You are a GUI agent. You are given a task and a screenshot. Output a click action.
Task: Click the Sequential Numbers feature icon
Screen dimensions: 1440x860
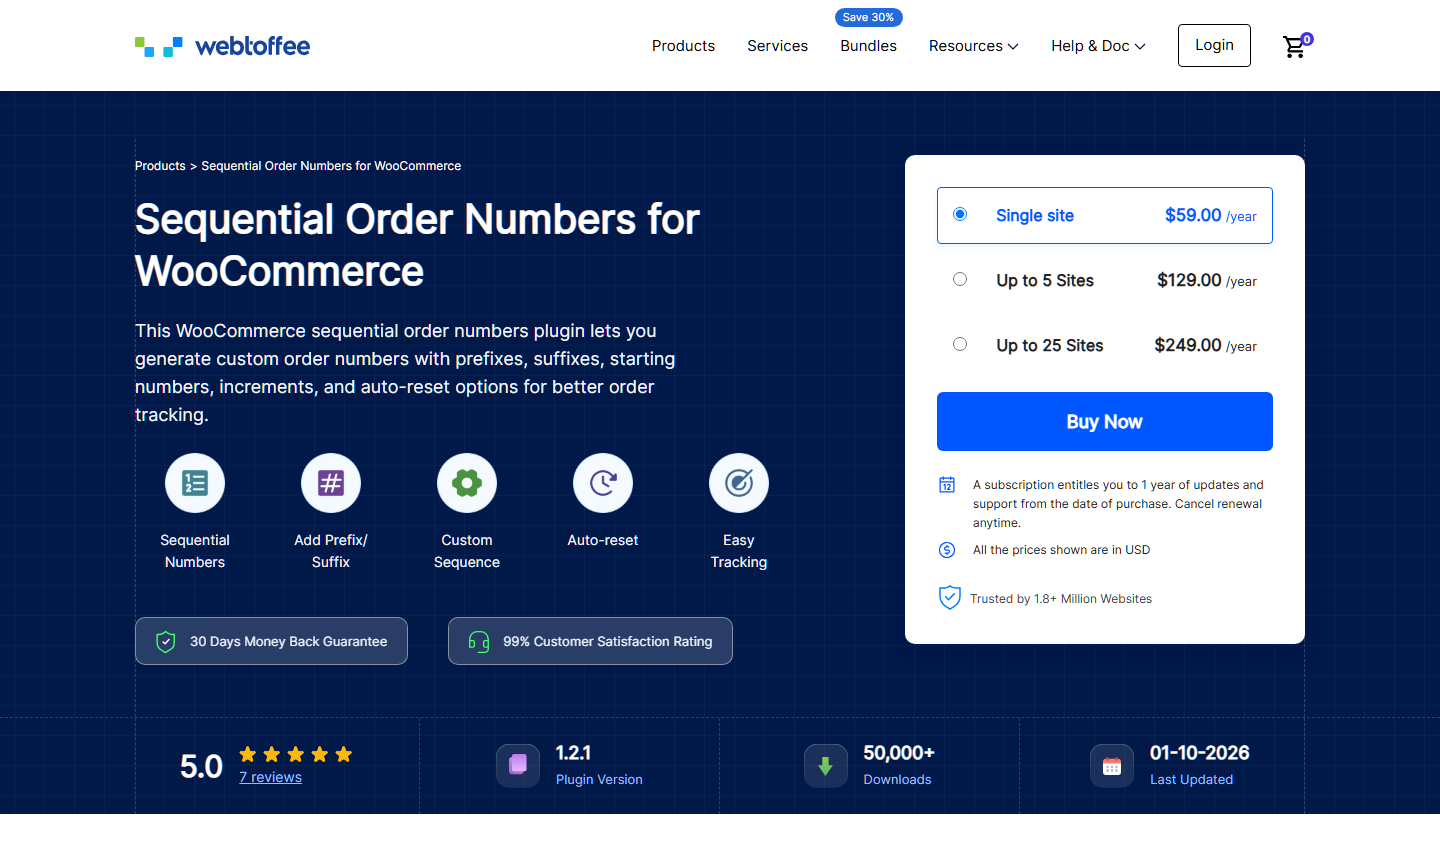pos(195,483)
